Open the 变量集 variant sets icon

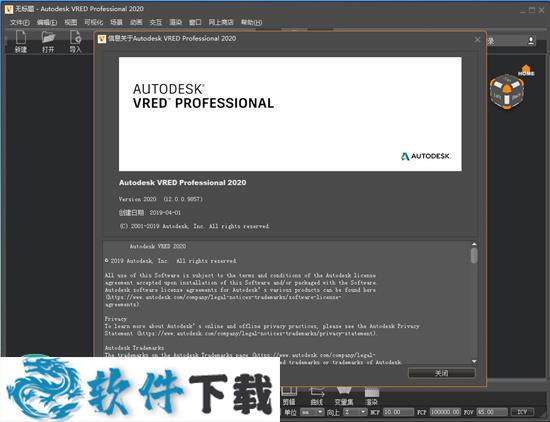(344, 396)
